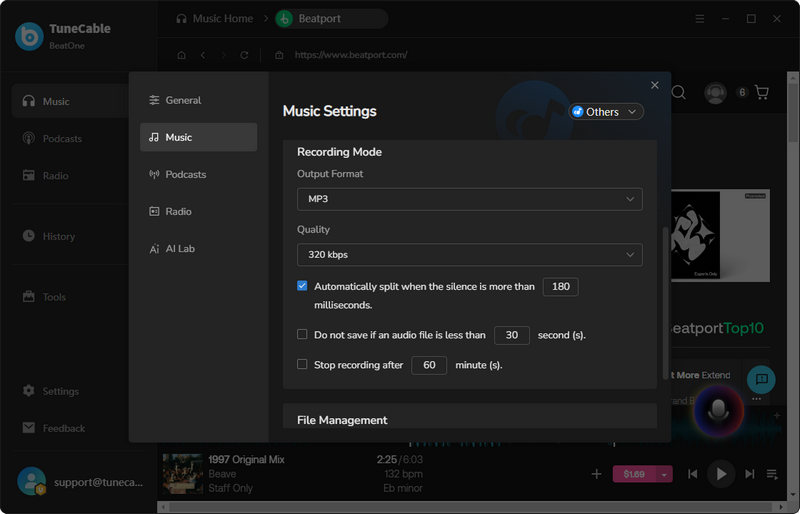
Task: Select the AI Lab settings tab
Action: 198,249
